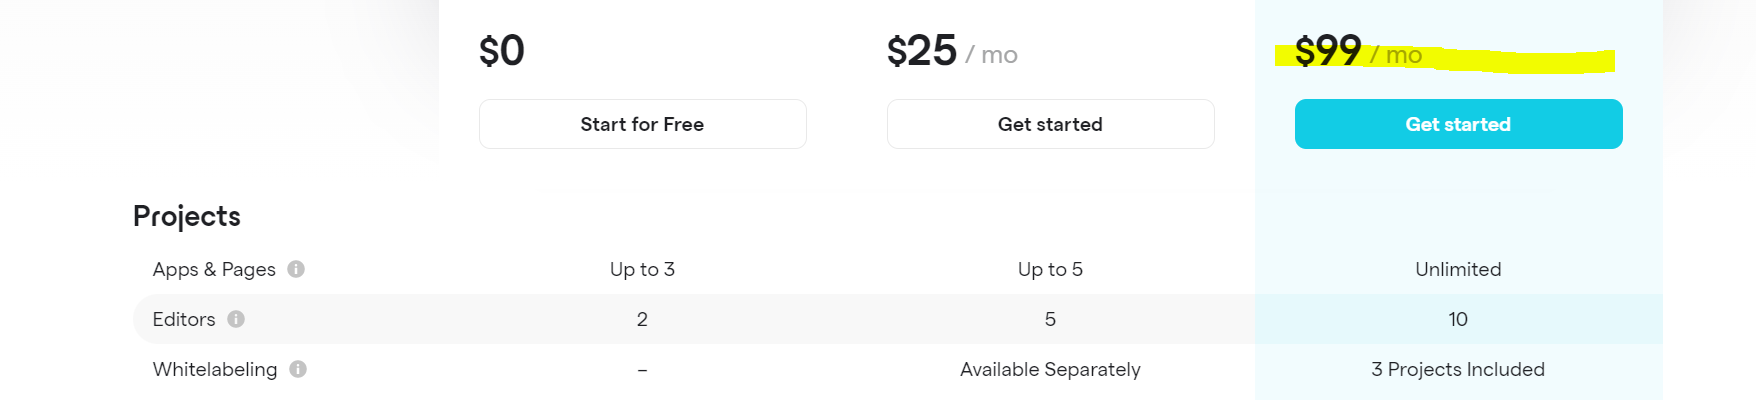Viewport: 1756px width, 400px height.
Task: Click the "Up to 3" cell
Action: [x=642, y=269]
